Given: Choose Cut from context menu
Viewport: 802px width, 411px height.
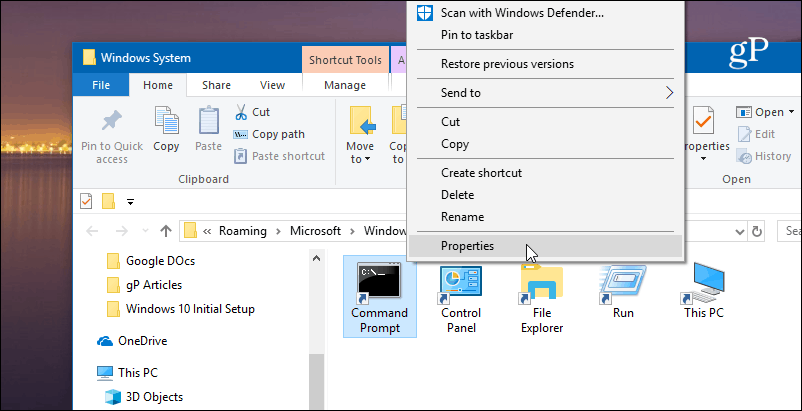Looking at the screenshot, I should click(545, 122).
